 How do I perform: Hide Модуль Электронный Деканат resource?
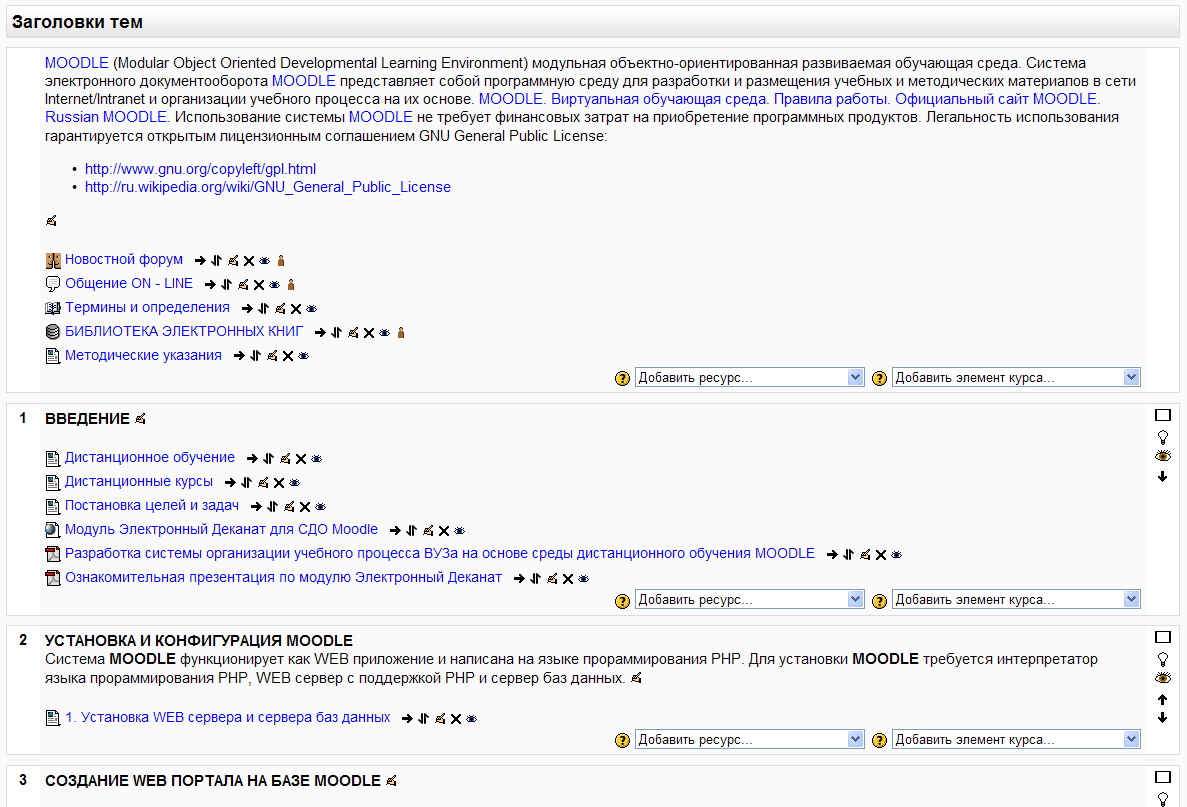(459, 531)
